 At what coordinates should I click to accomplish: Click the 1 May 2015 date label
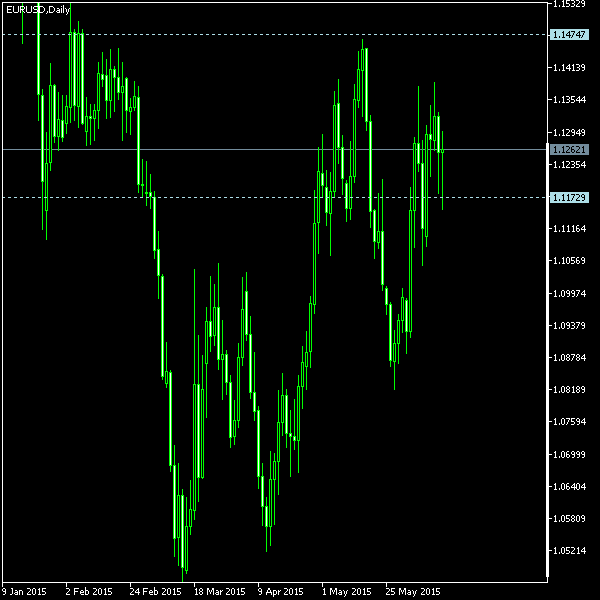coord(346,592)
